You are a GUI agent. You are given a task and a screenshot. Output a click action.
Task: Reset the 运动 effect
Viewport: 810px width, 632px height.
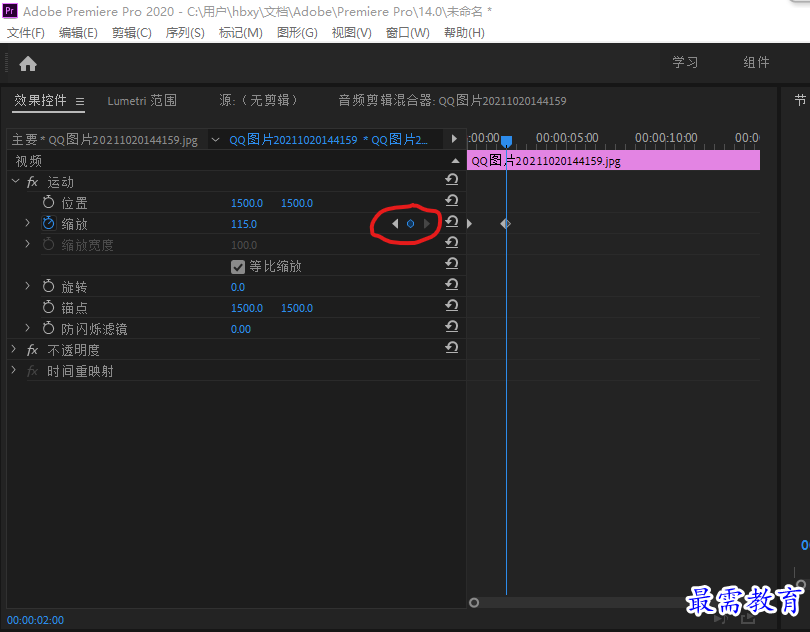click(x=451, y=180)
